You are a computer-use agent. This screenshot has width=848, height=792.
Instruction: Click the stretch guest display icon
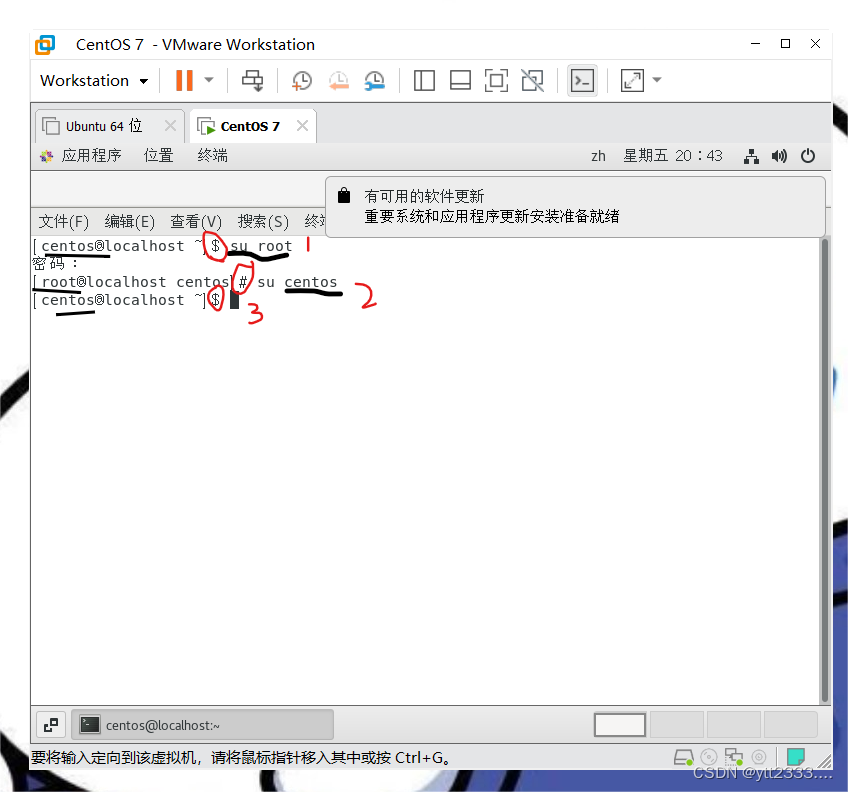pyautogui.click(x=632, y=81)
